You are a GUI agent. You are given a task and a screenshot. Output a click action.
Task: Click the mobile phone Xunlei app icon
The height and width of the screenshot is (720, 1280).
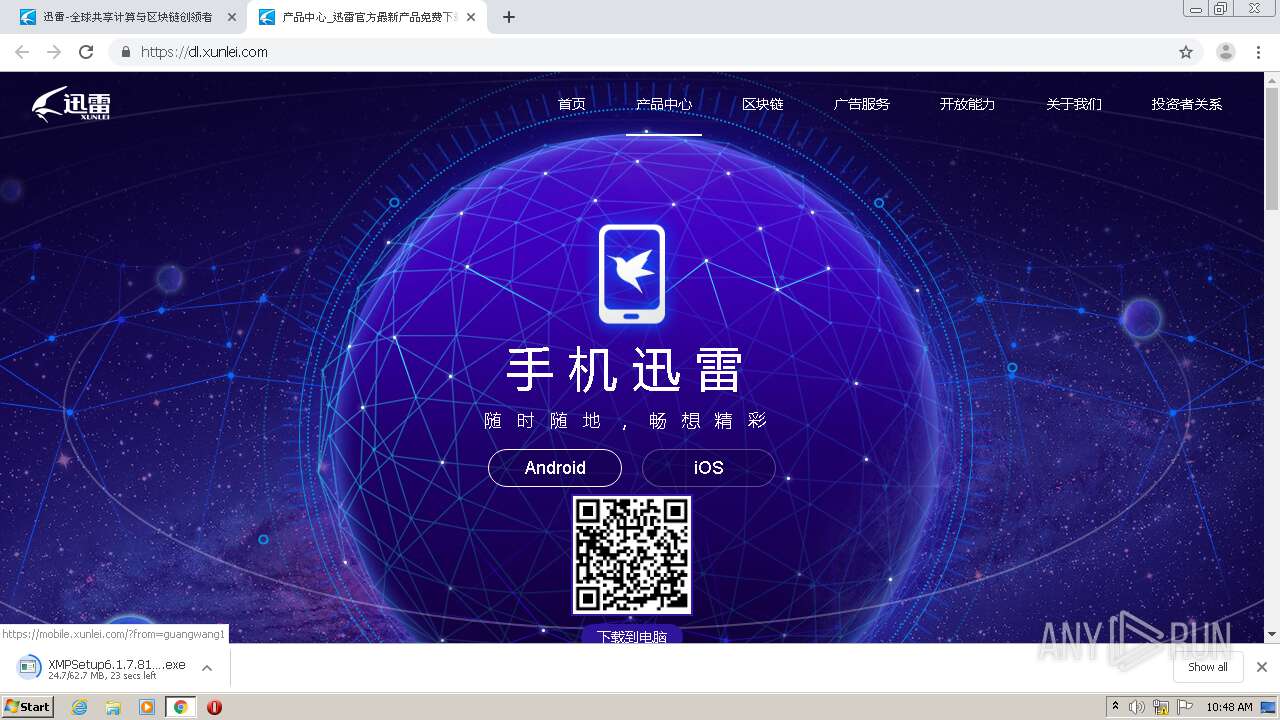click(x=632, y=274)
